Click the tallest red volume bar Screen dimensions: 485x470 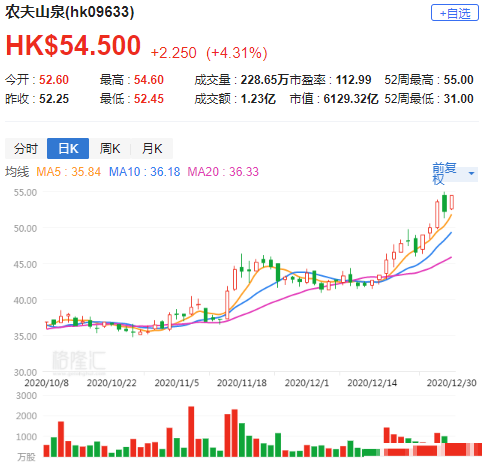click(x=191, y=432)
